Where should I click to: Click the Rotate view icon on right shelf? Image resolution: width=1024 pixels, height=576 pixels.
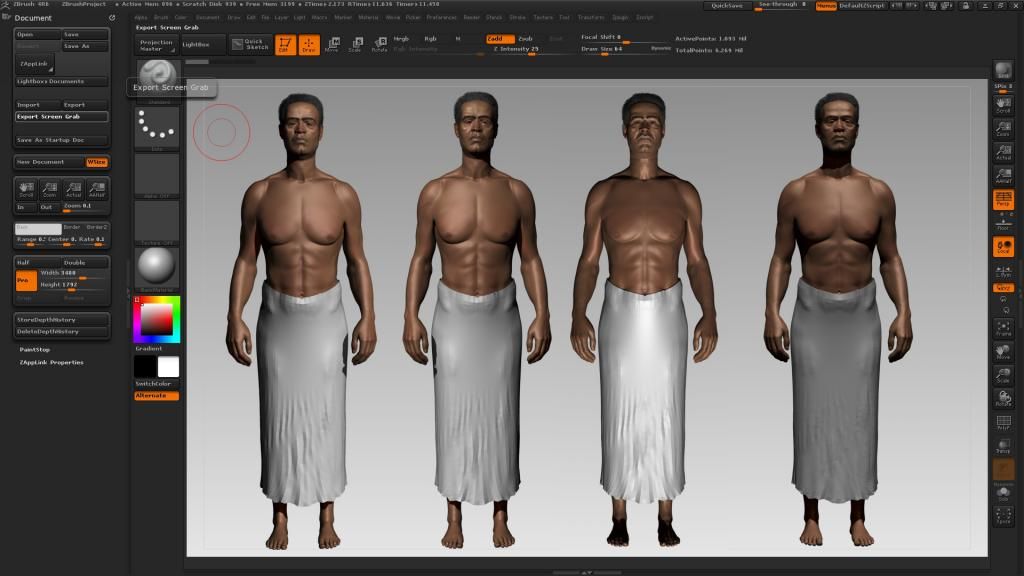(1003, 399)
